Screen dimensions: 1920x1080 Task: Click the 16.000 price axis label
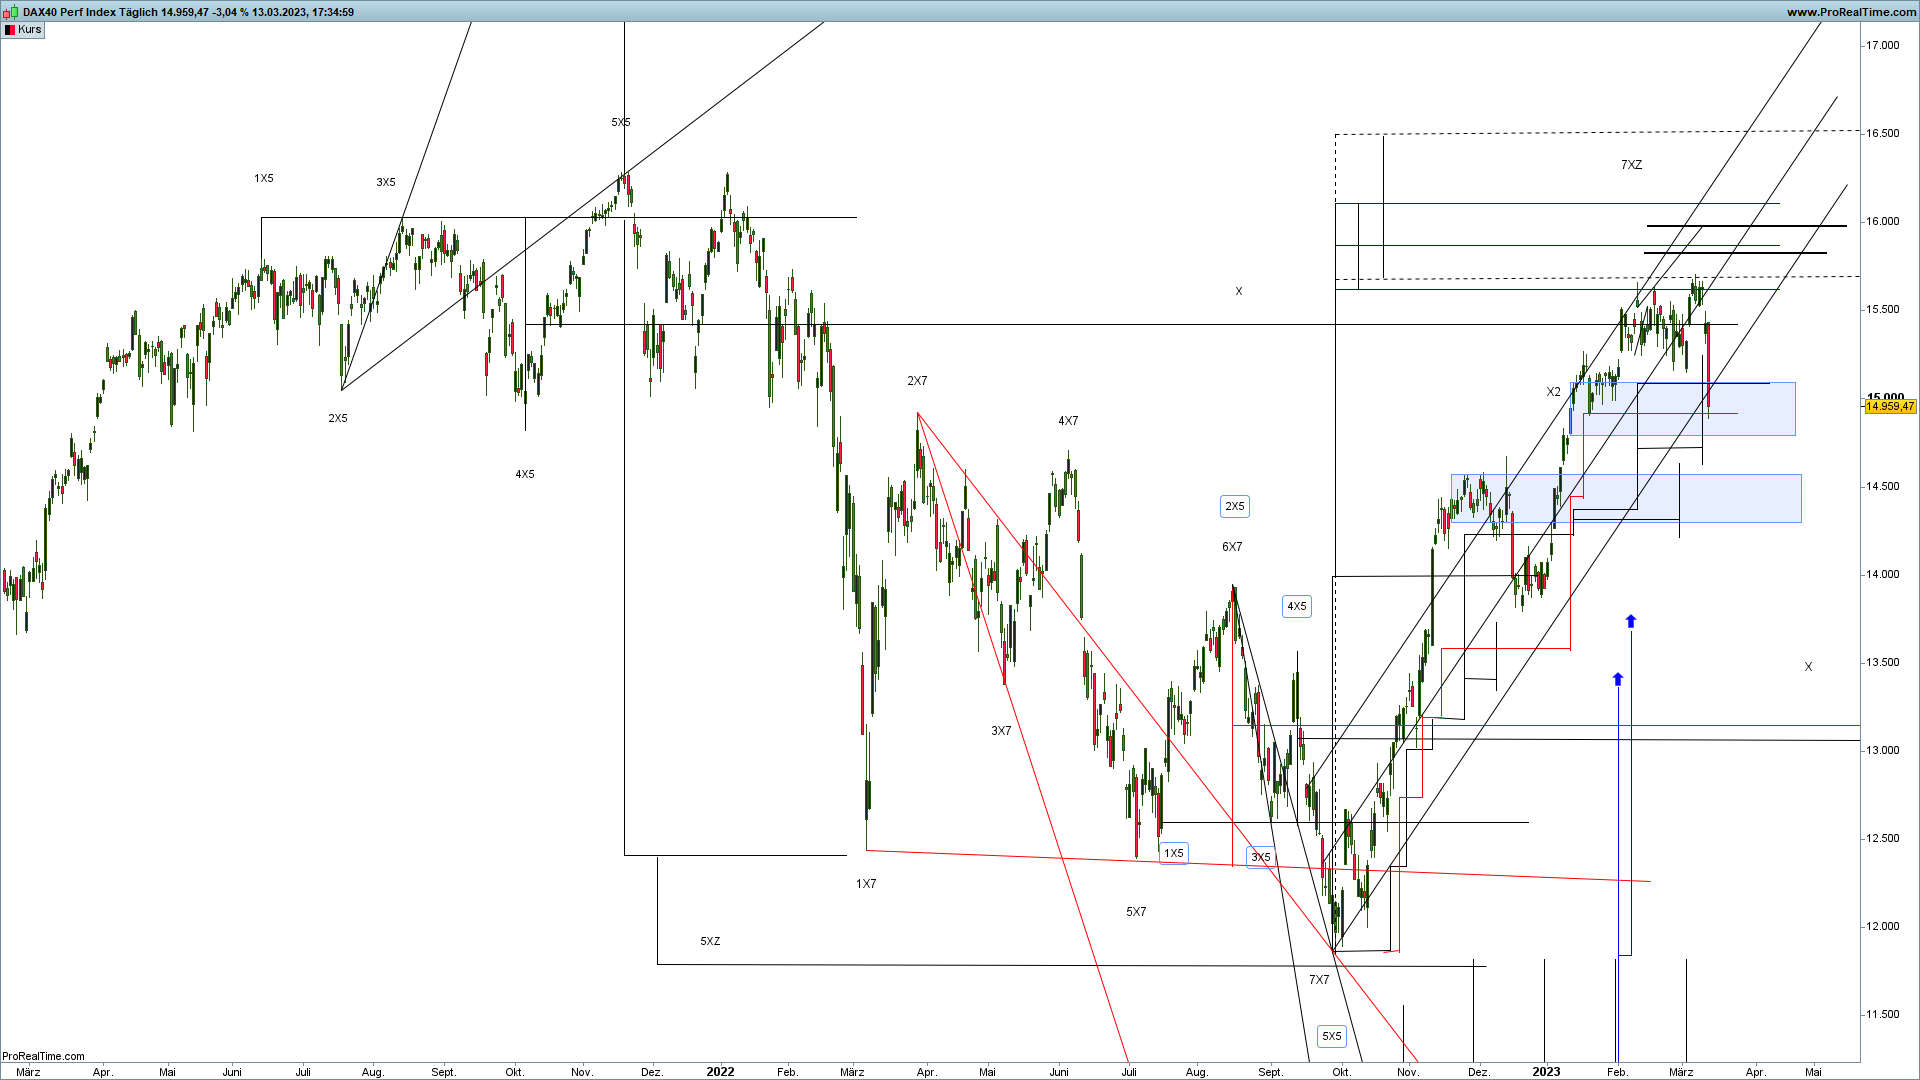coord(1882,221)
